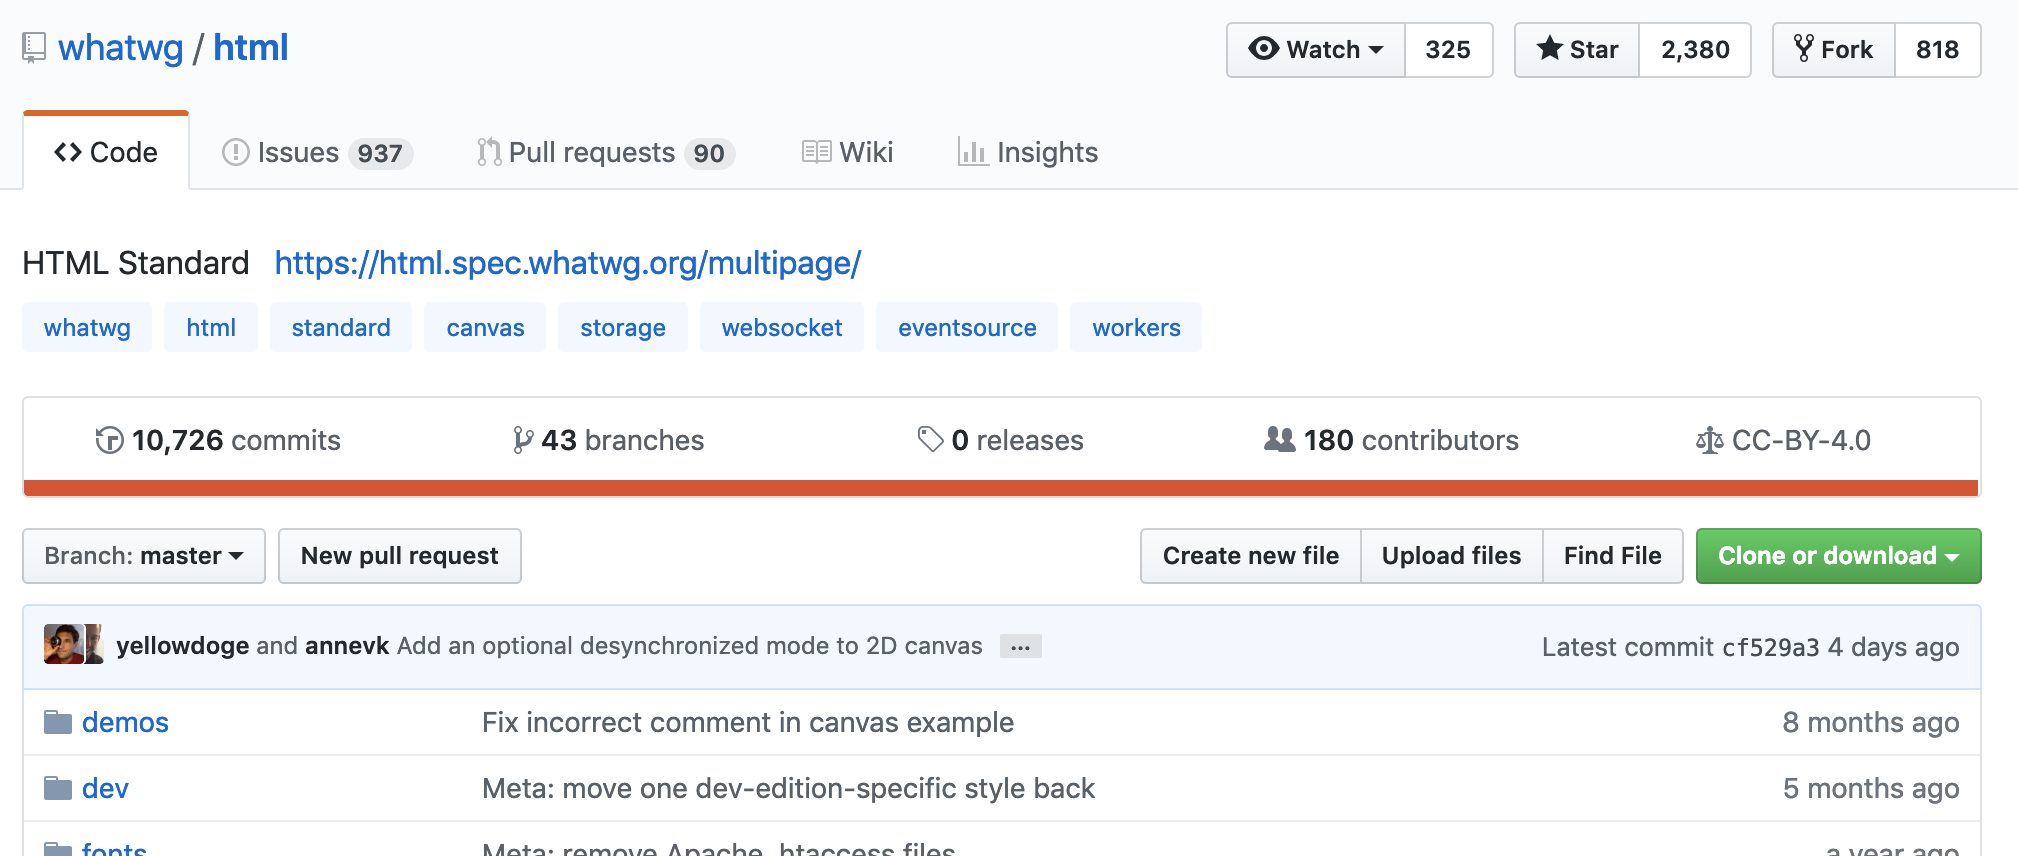This screenshot has width=2018, height=856.
Task: Open commit hash cf529a3
Action: click(x=1771, y=647)
